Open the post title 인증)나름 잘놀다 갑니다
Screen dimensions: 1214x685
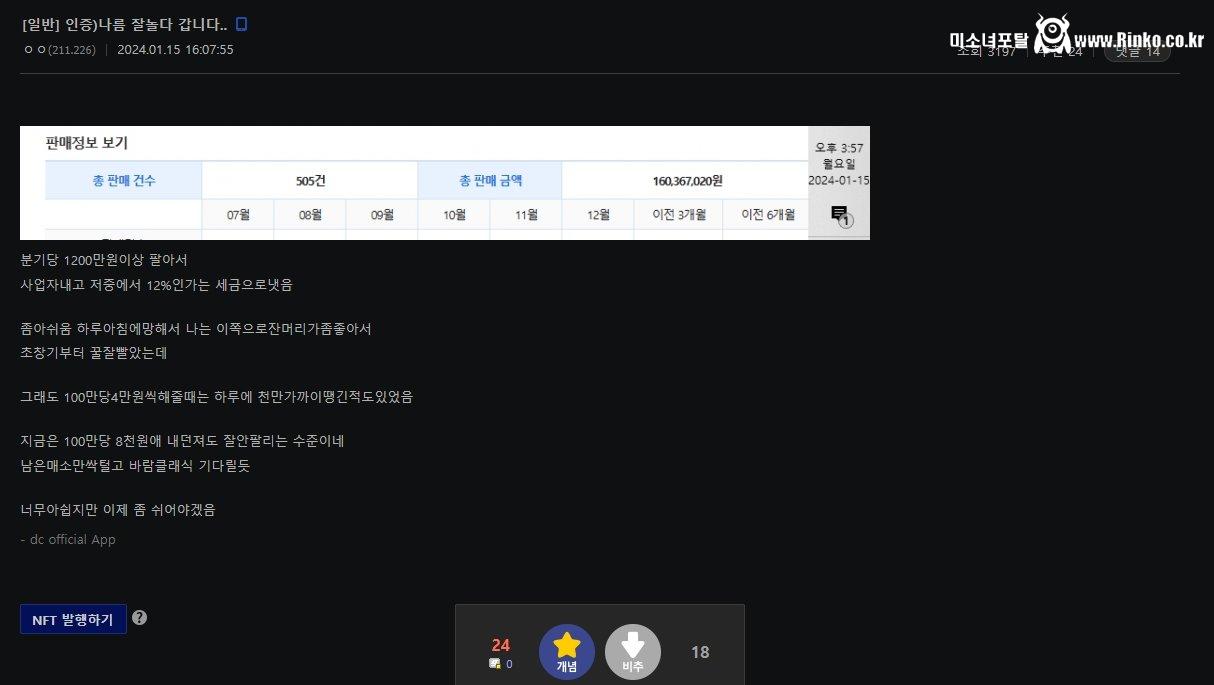tap(124, 25)
